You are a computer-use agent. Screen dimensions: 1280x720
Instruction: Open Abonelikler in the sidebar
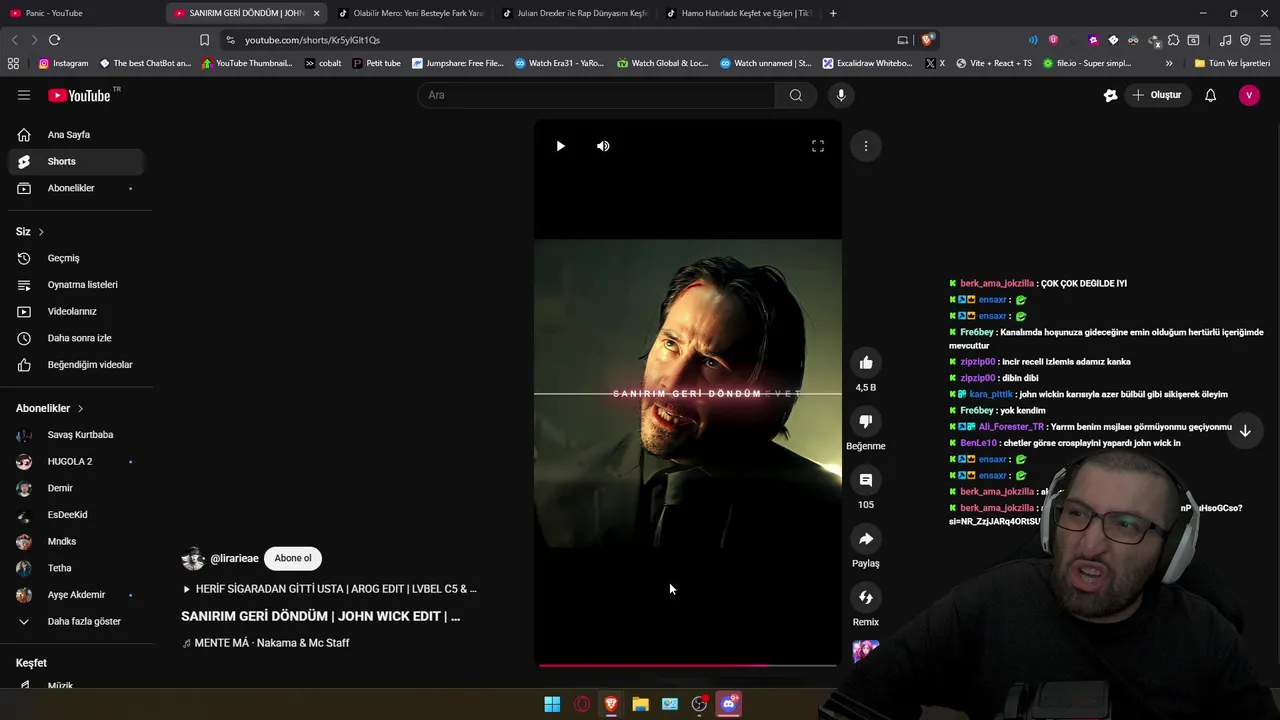[76, 188]
